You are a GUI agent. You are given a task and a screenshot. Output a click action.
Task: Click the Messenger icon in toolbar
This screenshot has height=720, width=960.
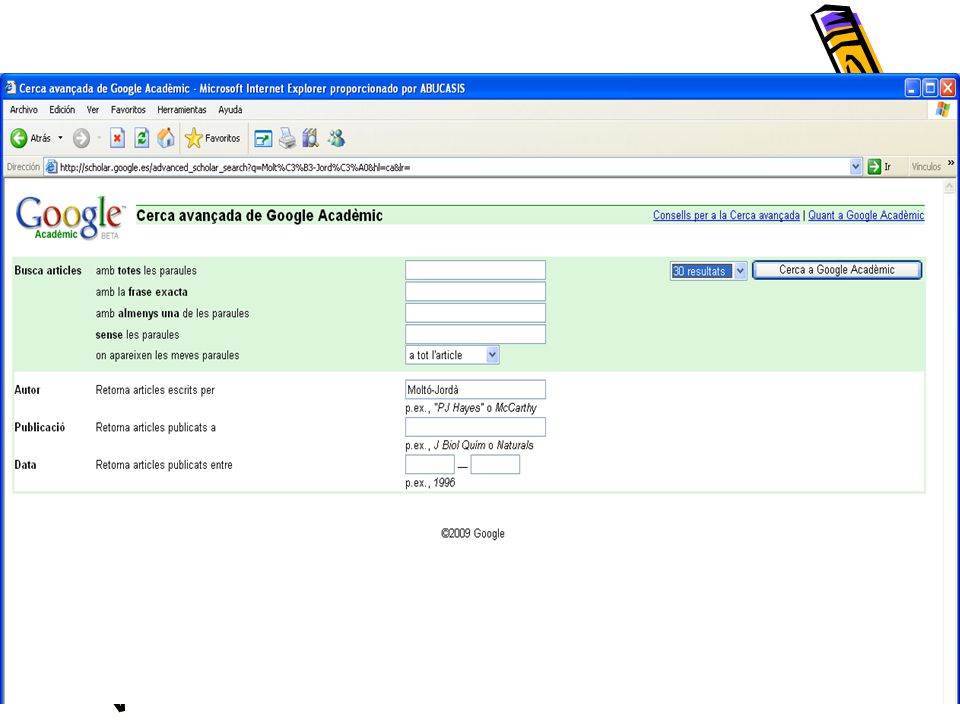click(336, 138)
